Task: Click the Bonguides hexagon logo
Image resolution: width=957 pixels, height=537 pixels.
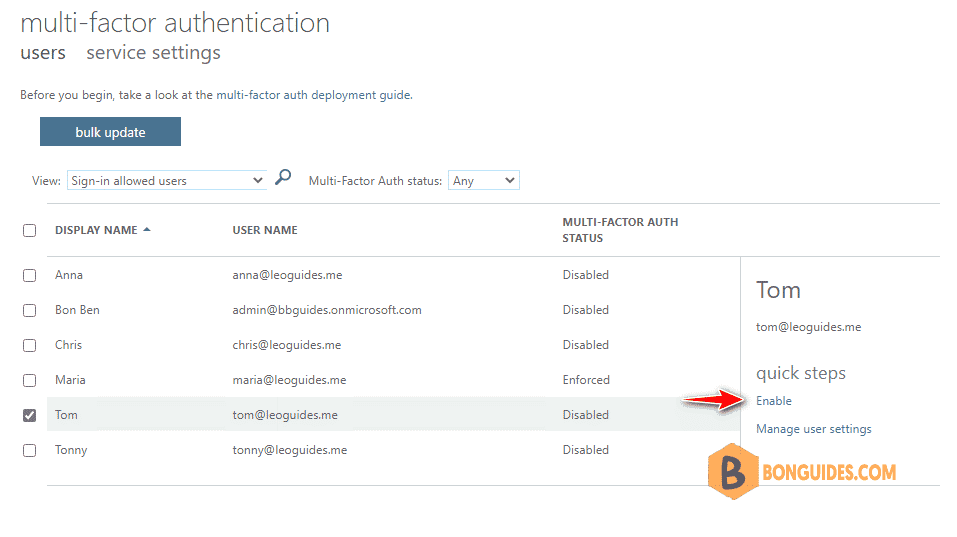Action: [x=733, y=472]
